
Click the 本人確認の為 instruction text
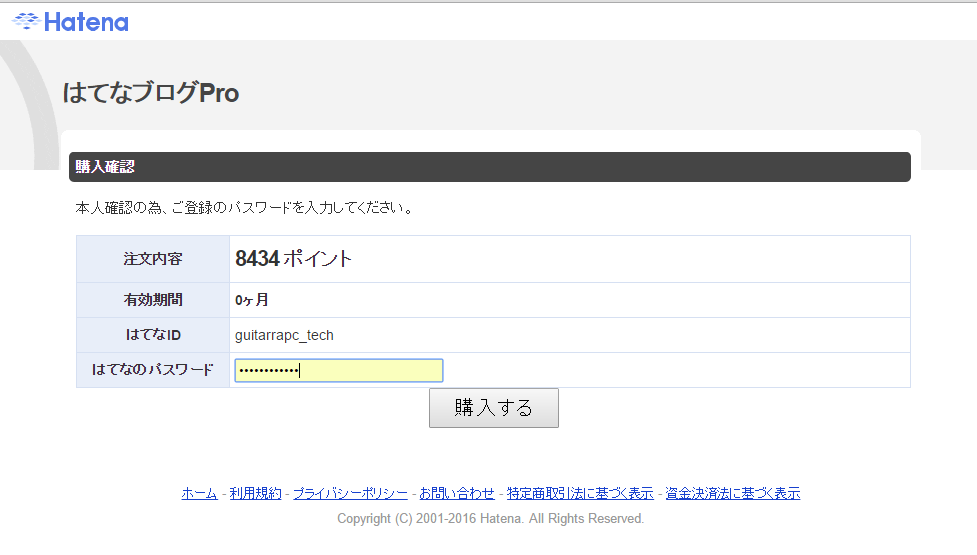coord(244,208)
